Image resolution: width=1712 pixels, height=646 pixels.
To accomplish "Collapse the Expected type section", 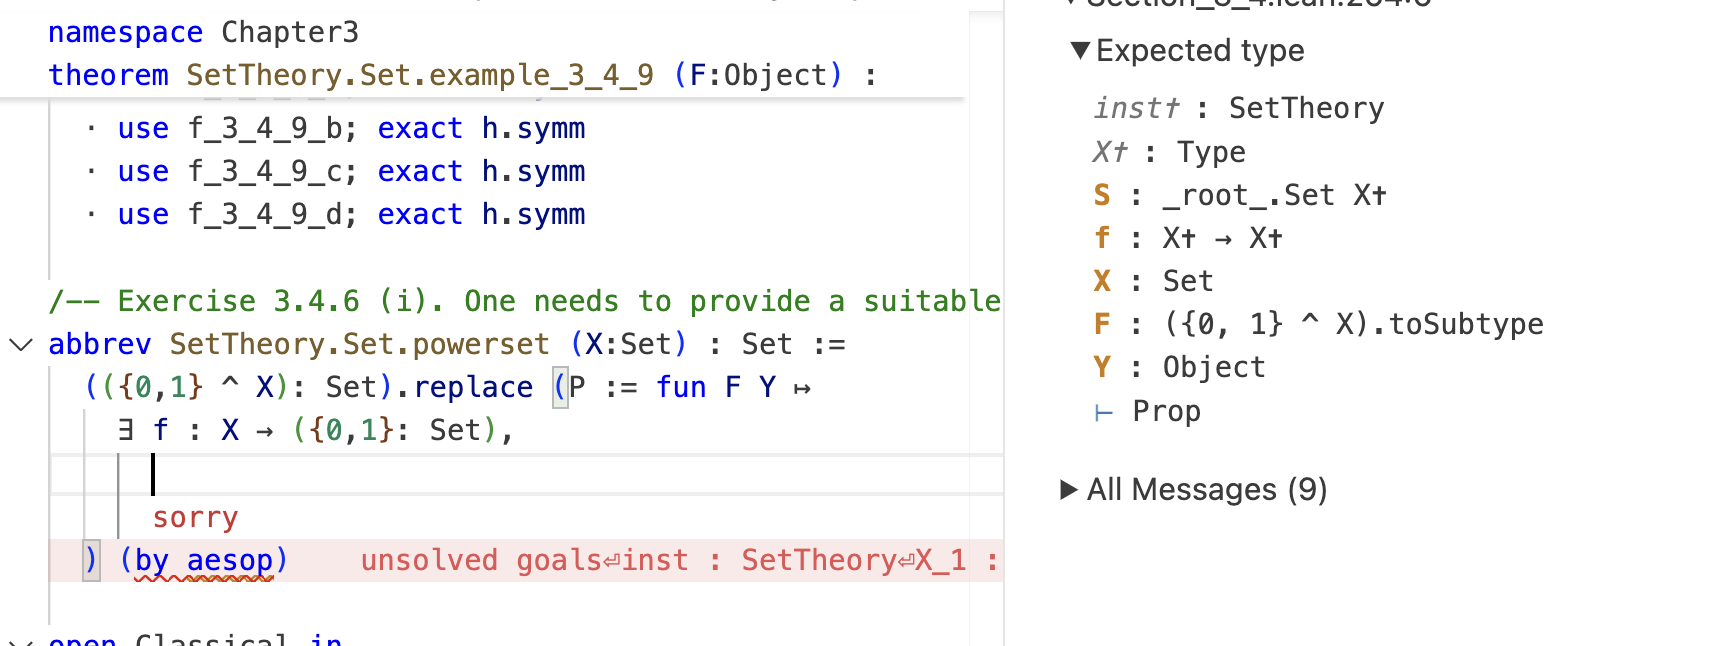I will click(x=1080, y=50).
